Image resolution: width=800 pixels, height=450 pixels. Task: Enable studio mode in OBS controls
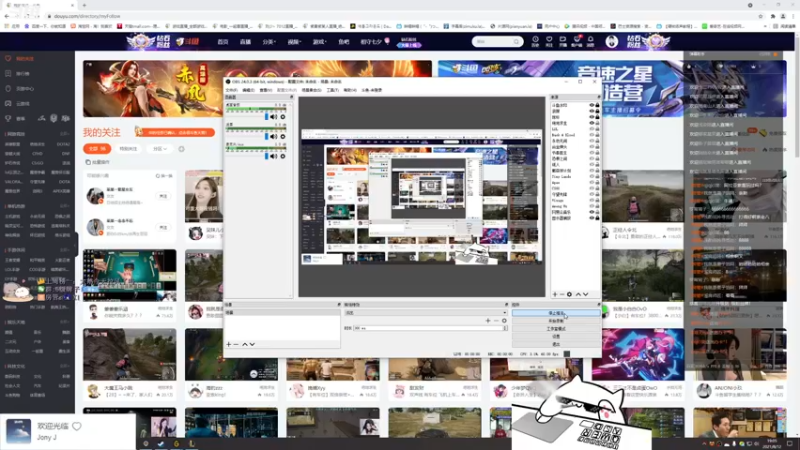pyautogui.click(x=556, y=329)
